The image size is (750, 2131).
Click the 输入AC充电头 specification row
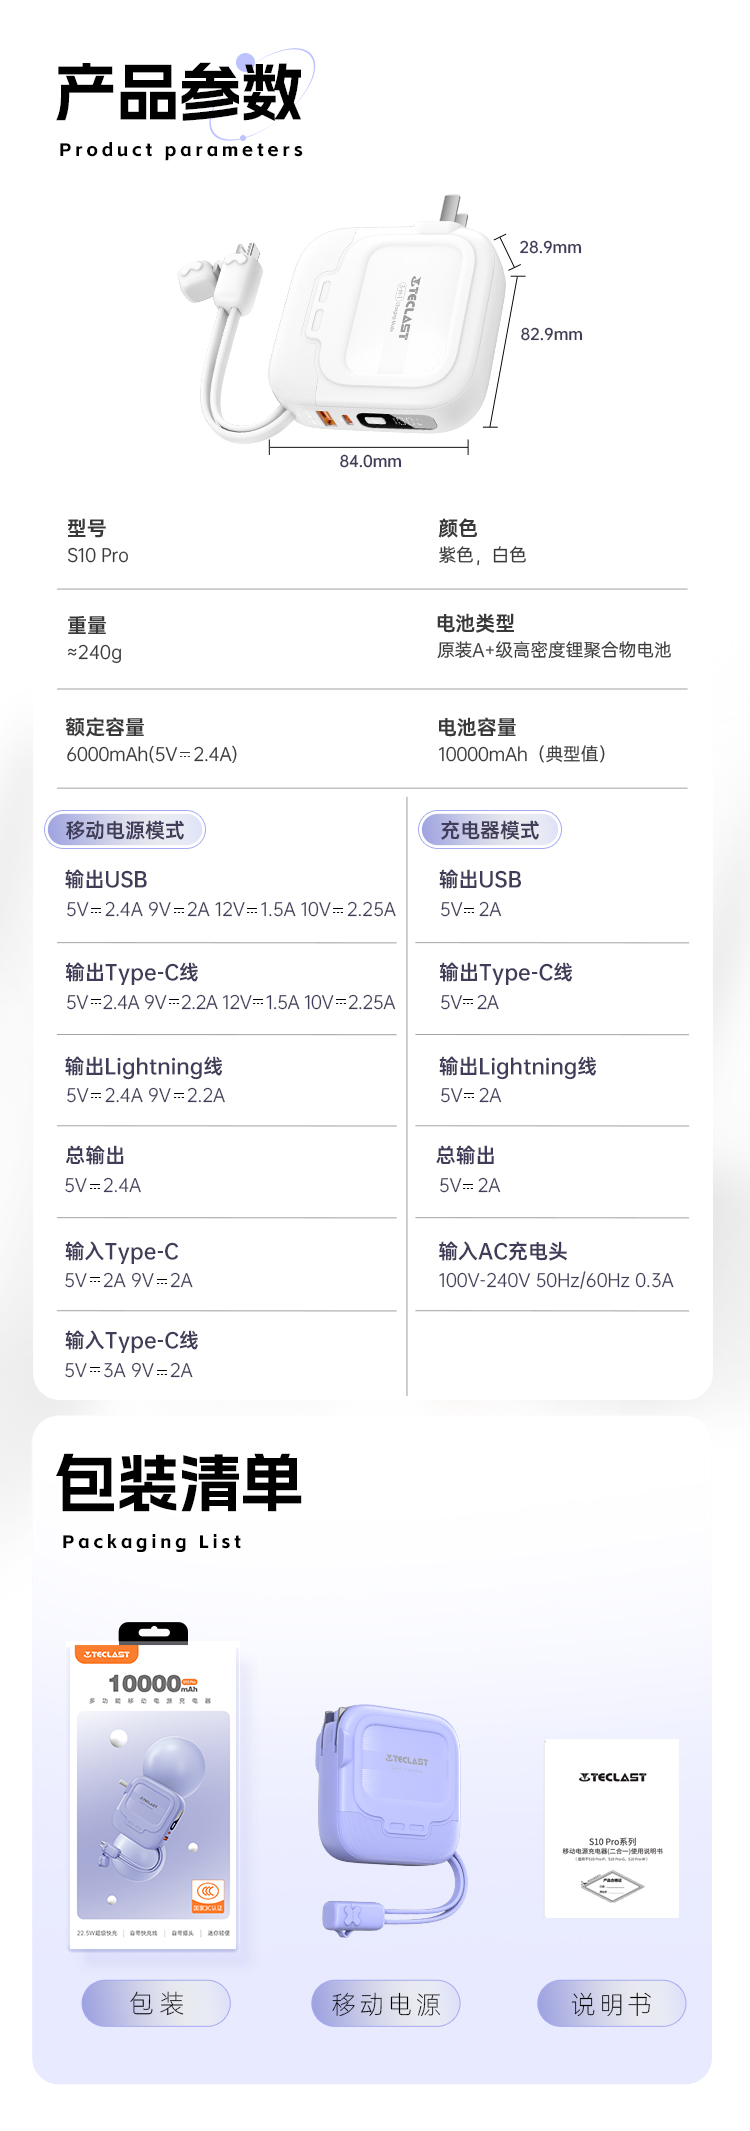pyautogui.click(x=555, y=1265)
